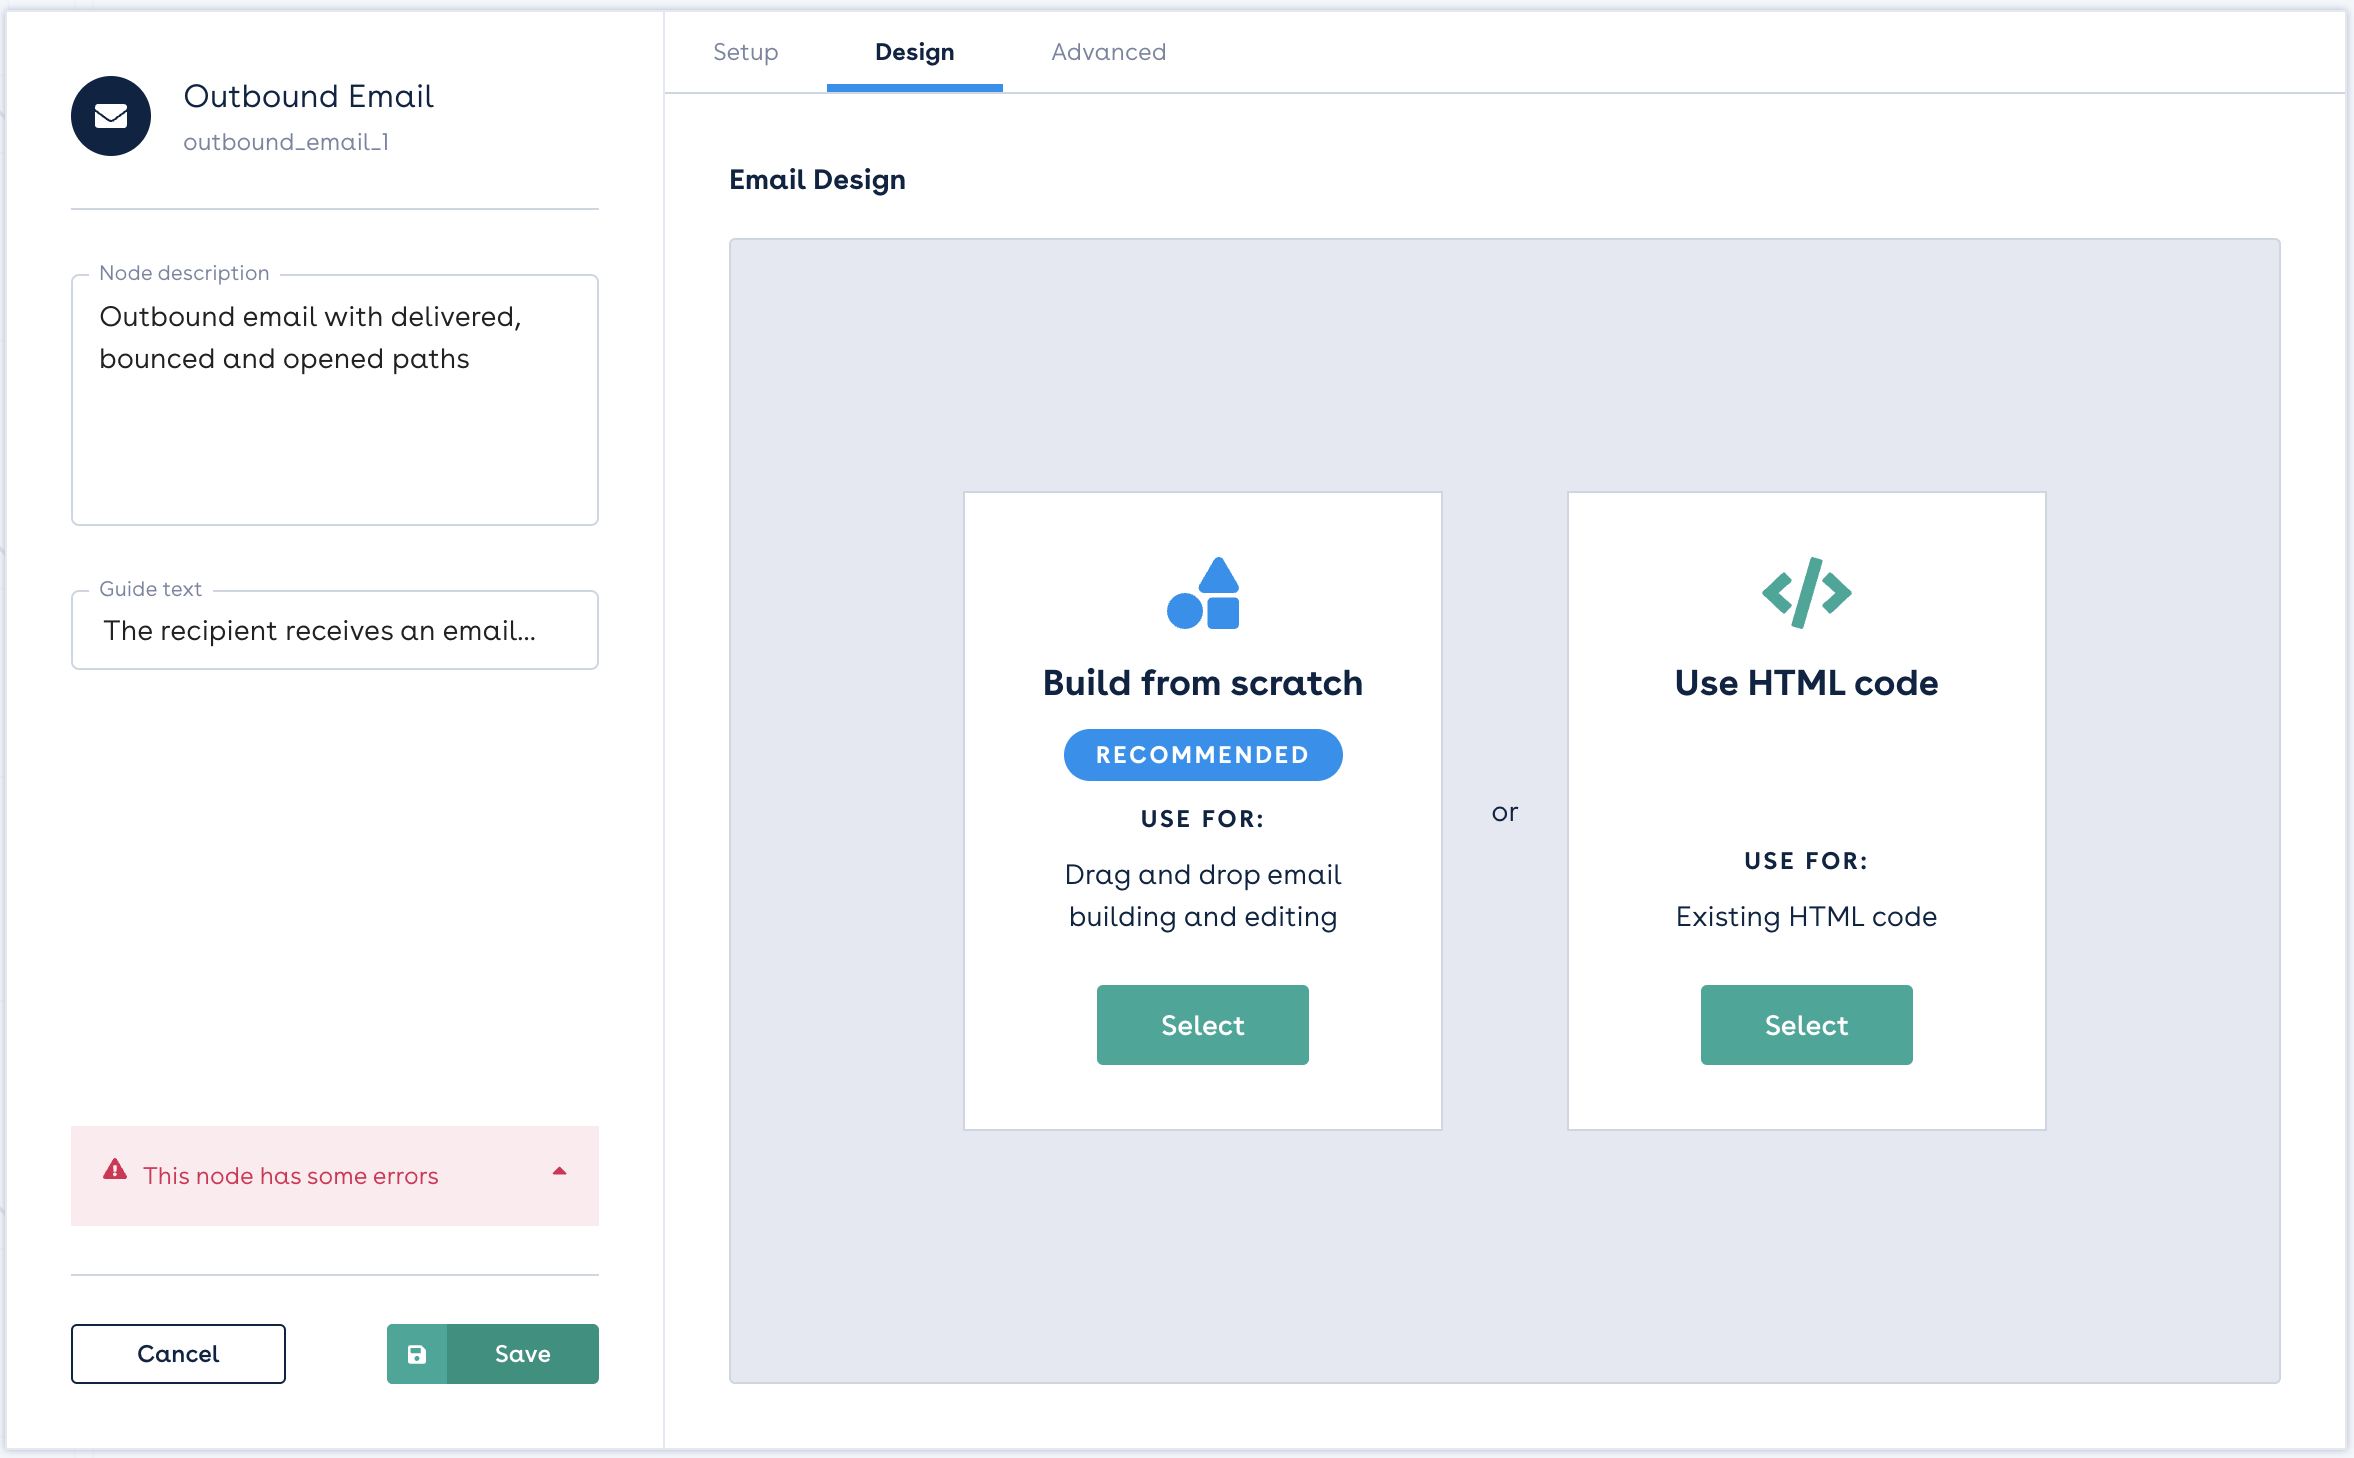
Task: Click the floppy disk icon on Save
Action: point(417,1354)
